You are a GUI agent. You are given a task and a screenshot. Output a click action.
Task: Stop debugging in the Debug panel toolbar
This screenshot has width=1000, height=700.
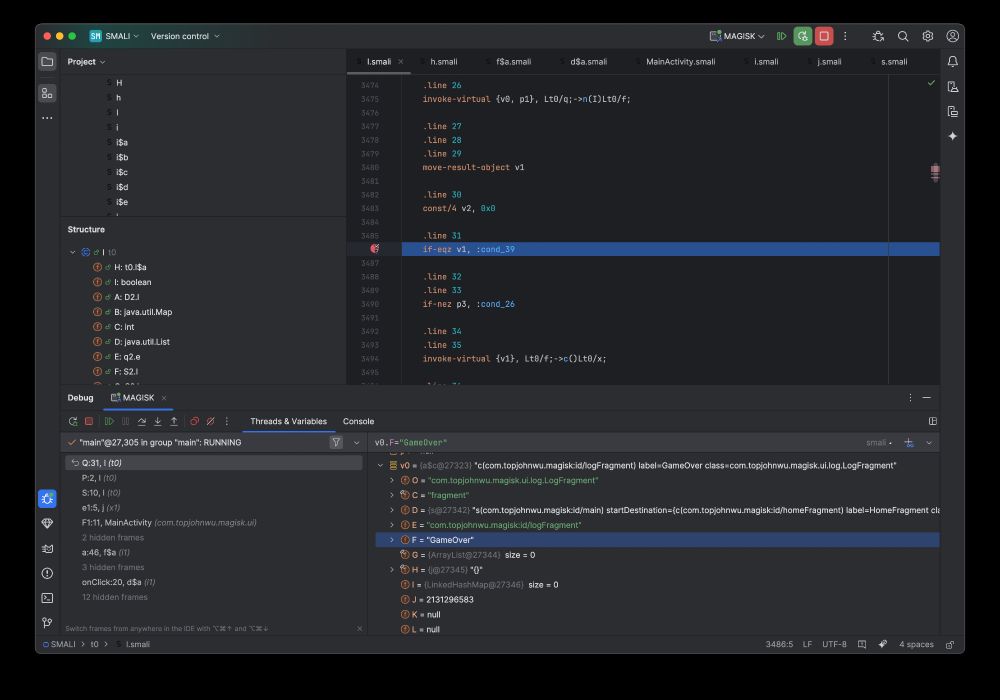point(89,421)
